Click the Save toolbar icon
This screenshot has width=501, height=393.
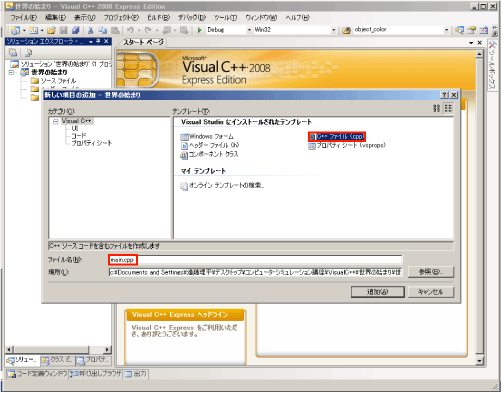coord(63,30)
